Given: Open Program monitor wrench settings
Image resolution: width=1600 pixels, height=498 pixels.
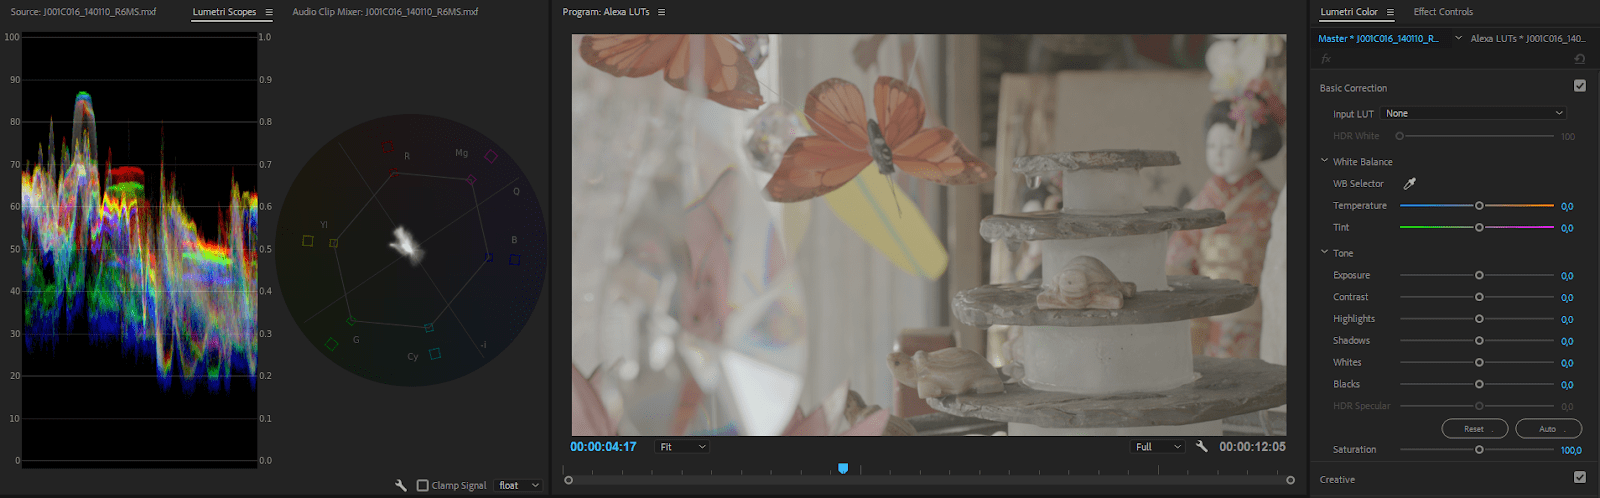Looking at the screenshot, I should click(x=1202, y=446).
